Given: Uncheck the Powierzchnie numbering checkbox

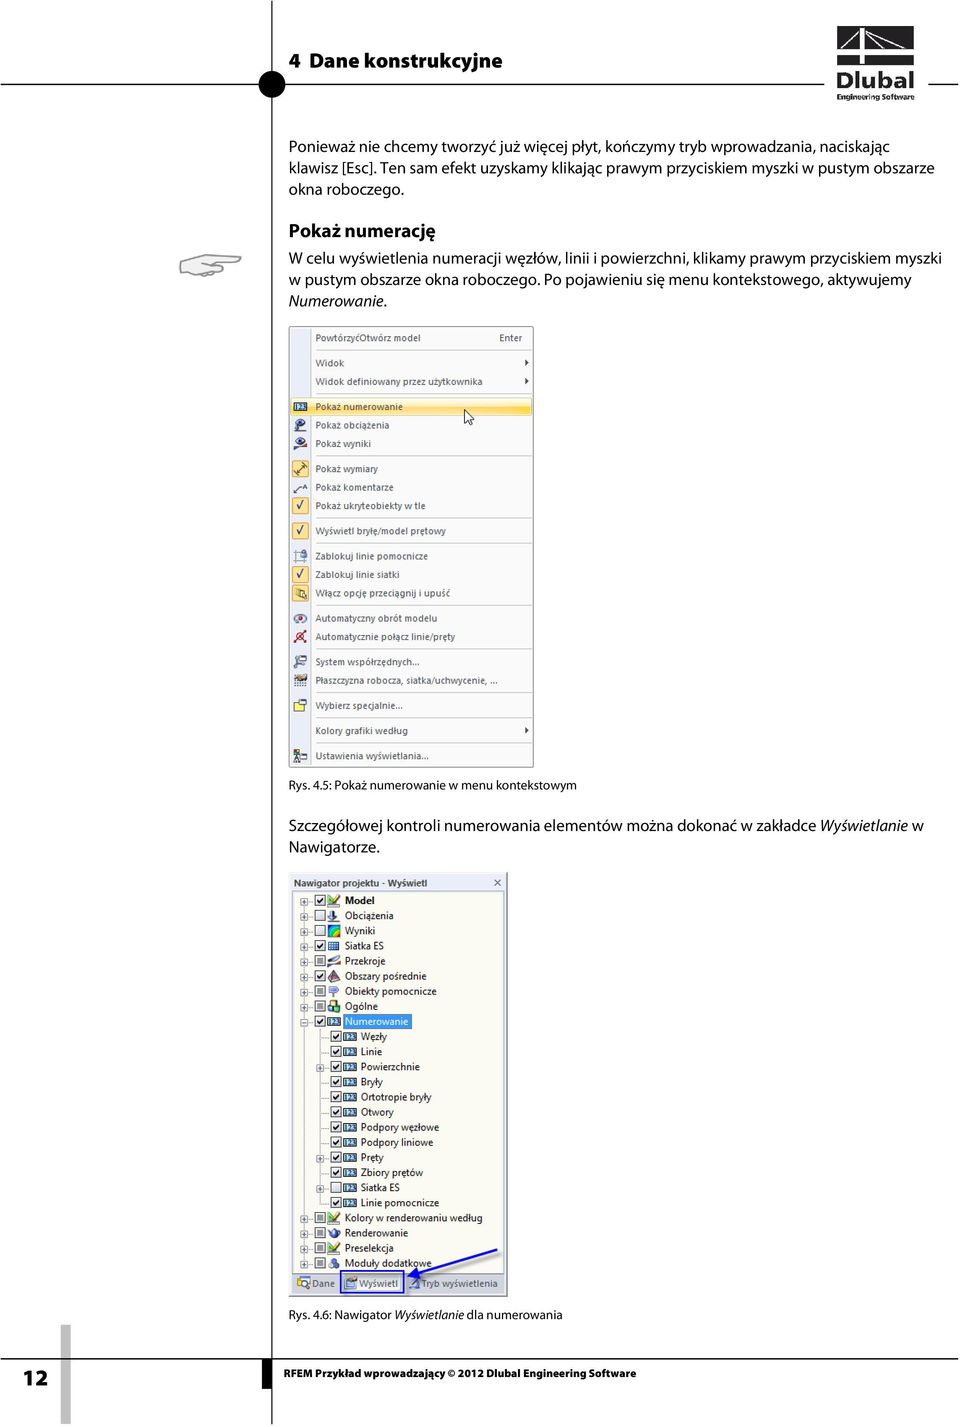Looking at the screenshot, I should pos(336,1067).
